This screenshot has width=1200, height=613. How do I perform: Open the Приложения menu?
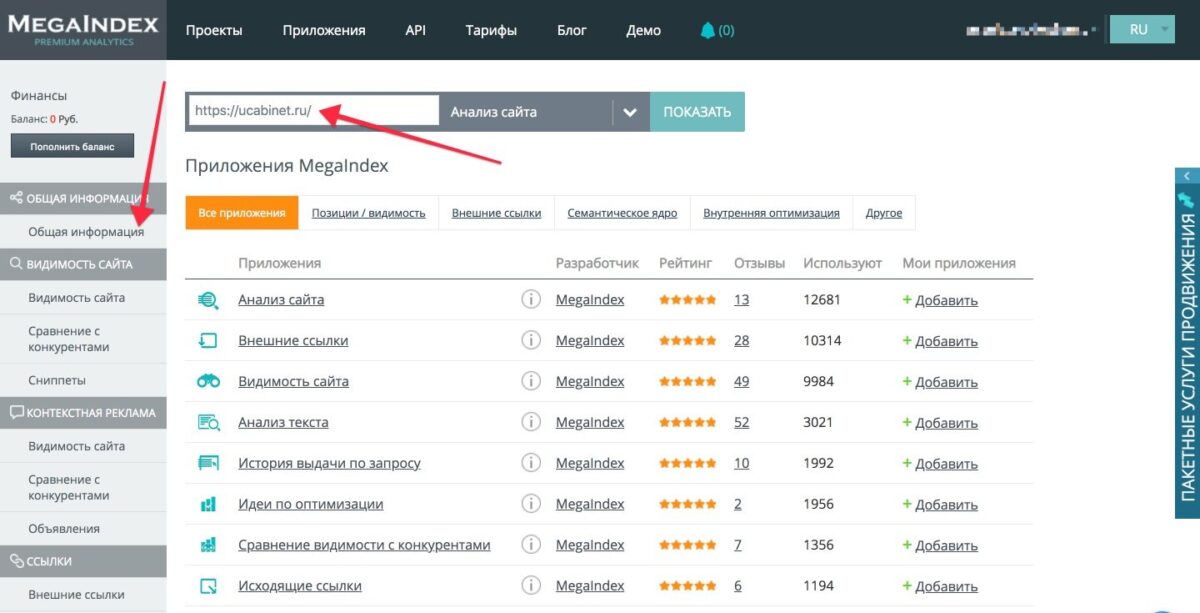[324, 30]
